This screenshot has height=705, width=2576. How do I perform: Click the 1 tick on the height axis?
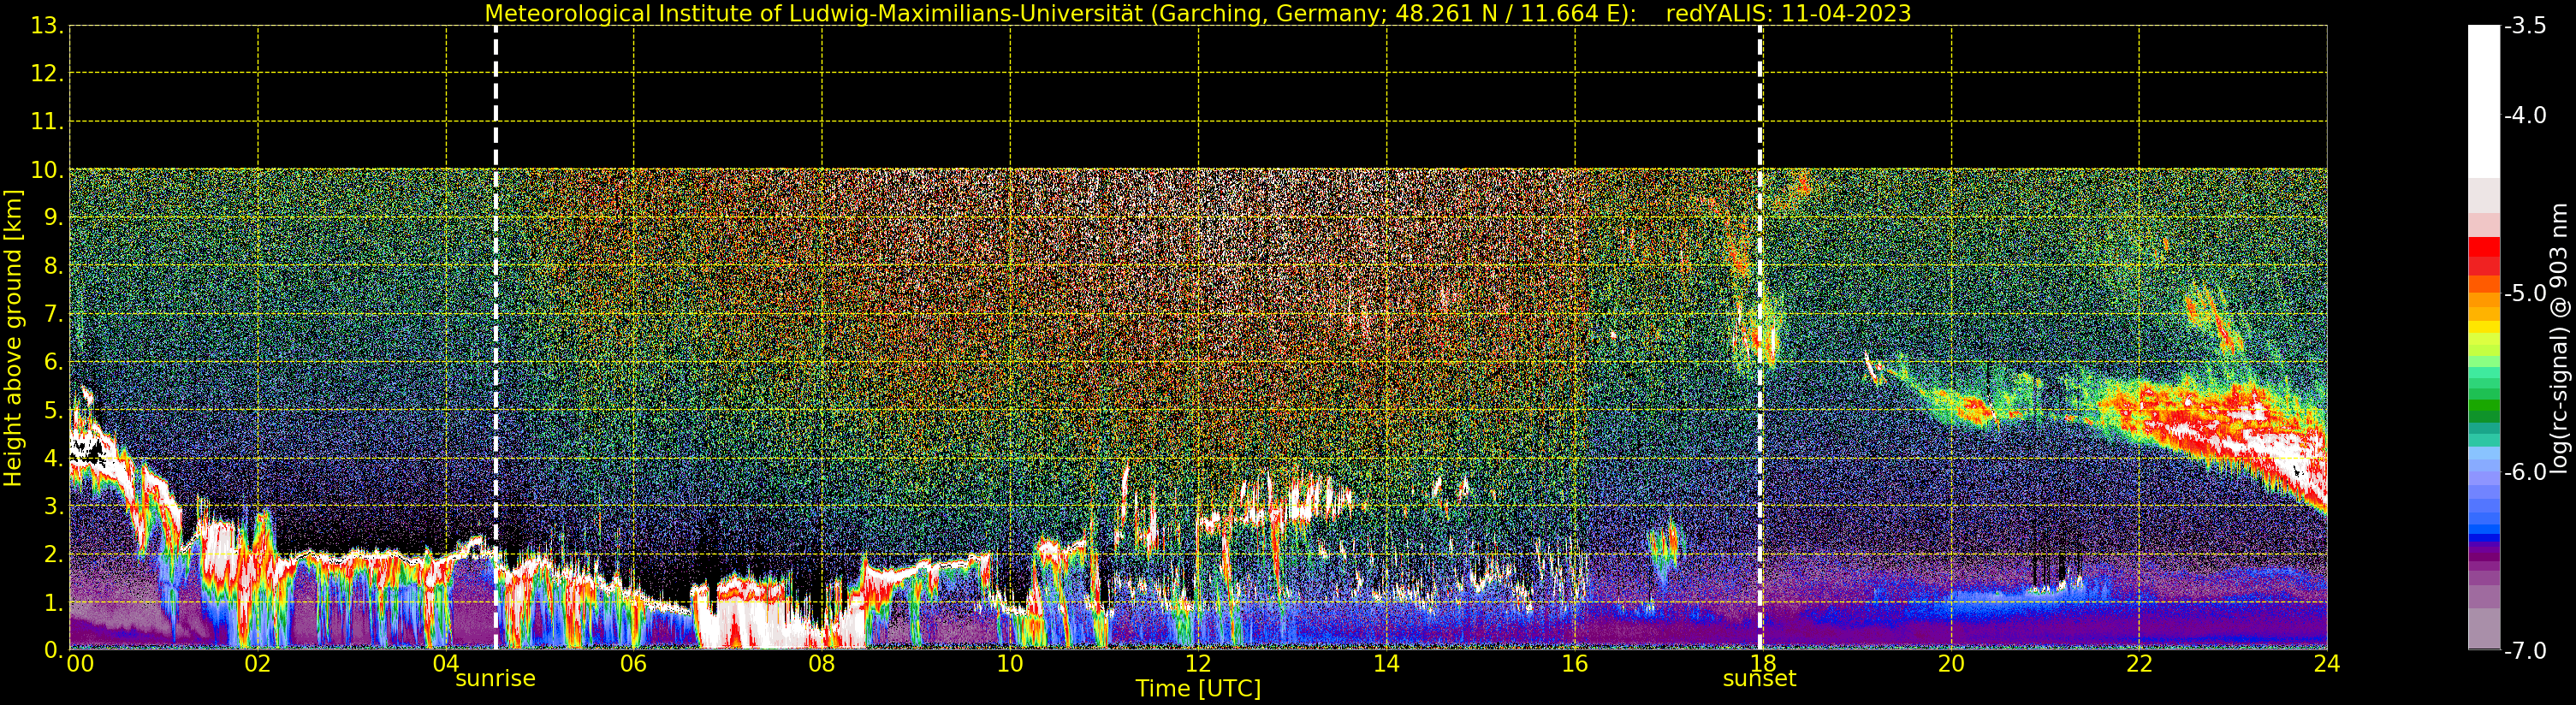point(52,602)
